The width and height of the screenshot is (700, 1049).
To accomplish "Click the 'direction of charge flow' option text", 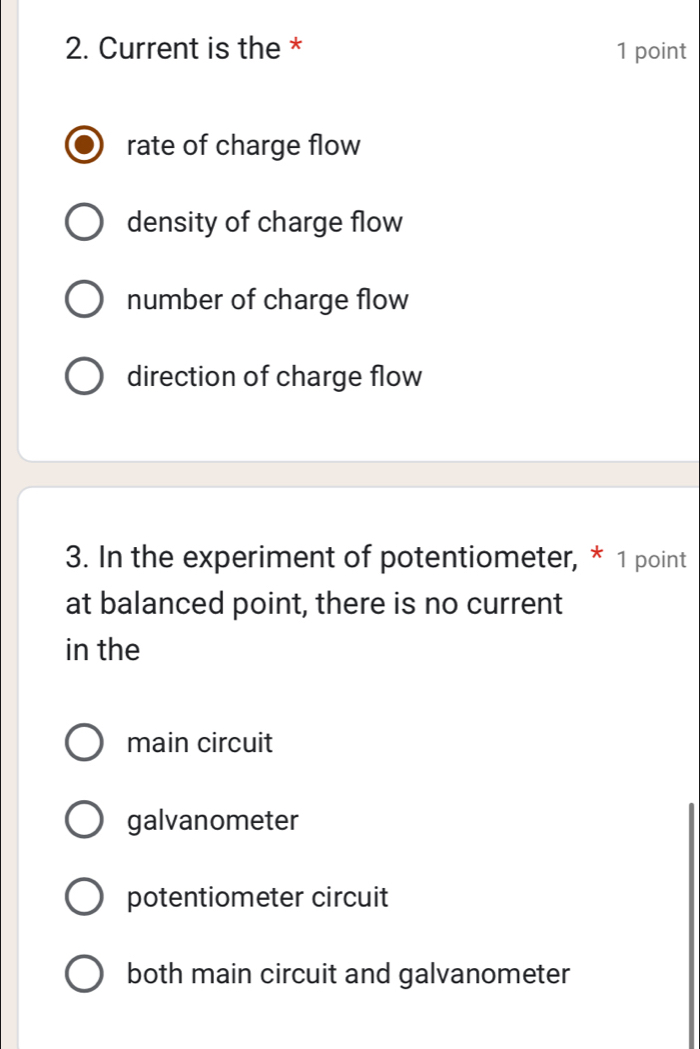I will point(275,378).
